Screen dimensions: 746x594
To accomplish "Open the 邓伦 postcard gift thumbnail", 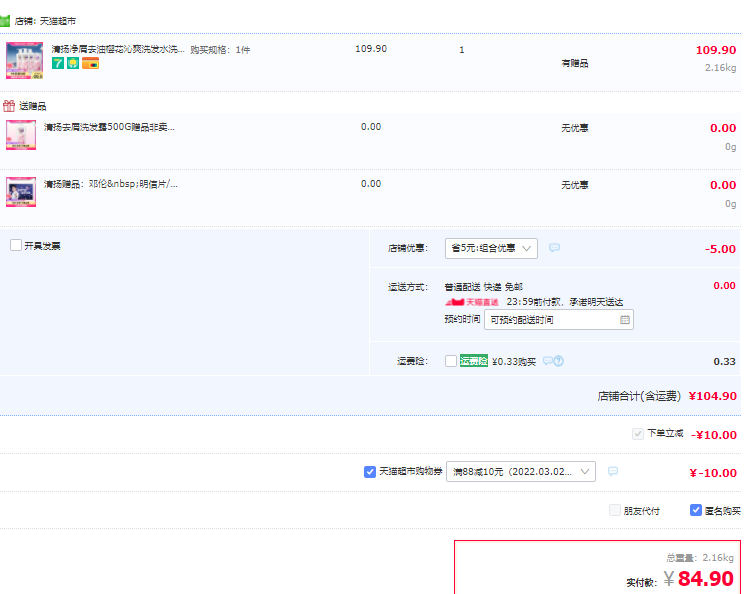I will point(21,192).
